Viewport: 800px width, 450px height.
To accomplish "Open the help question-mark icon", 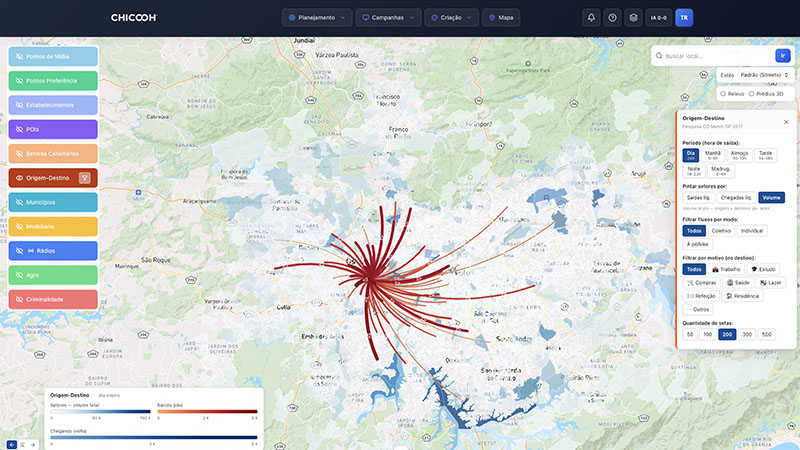I will [612, 17].
